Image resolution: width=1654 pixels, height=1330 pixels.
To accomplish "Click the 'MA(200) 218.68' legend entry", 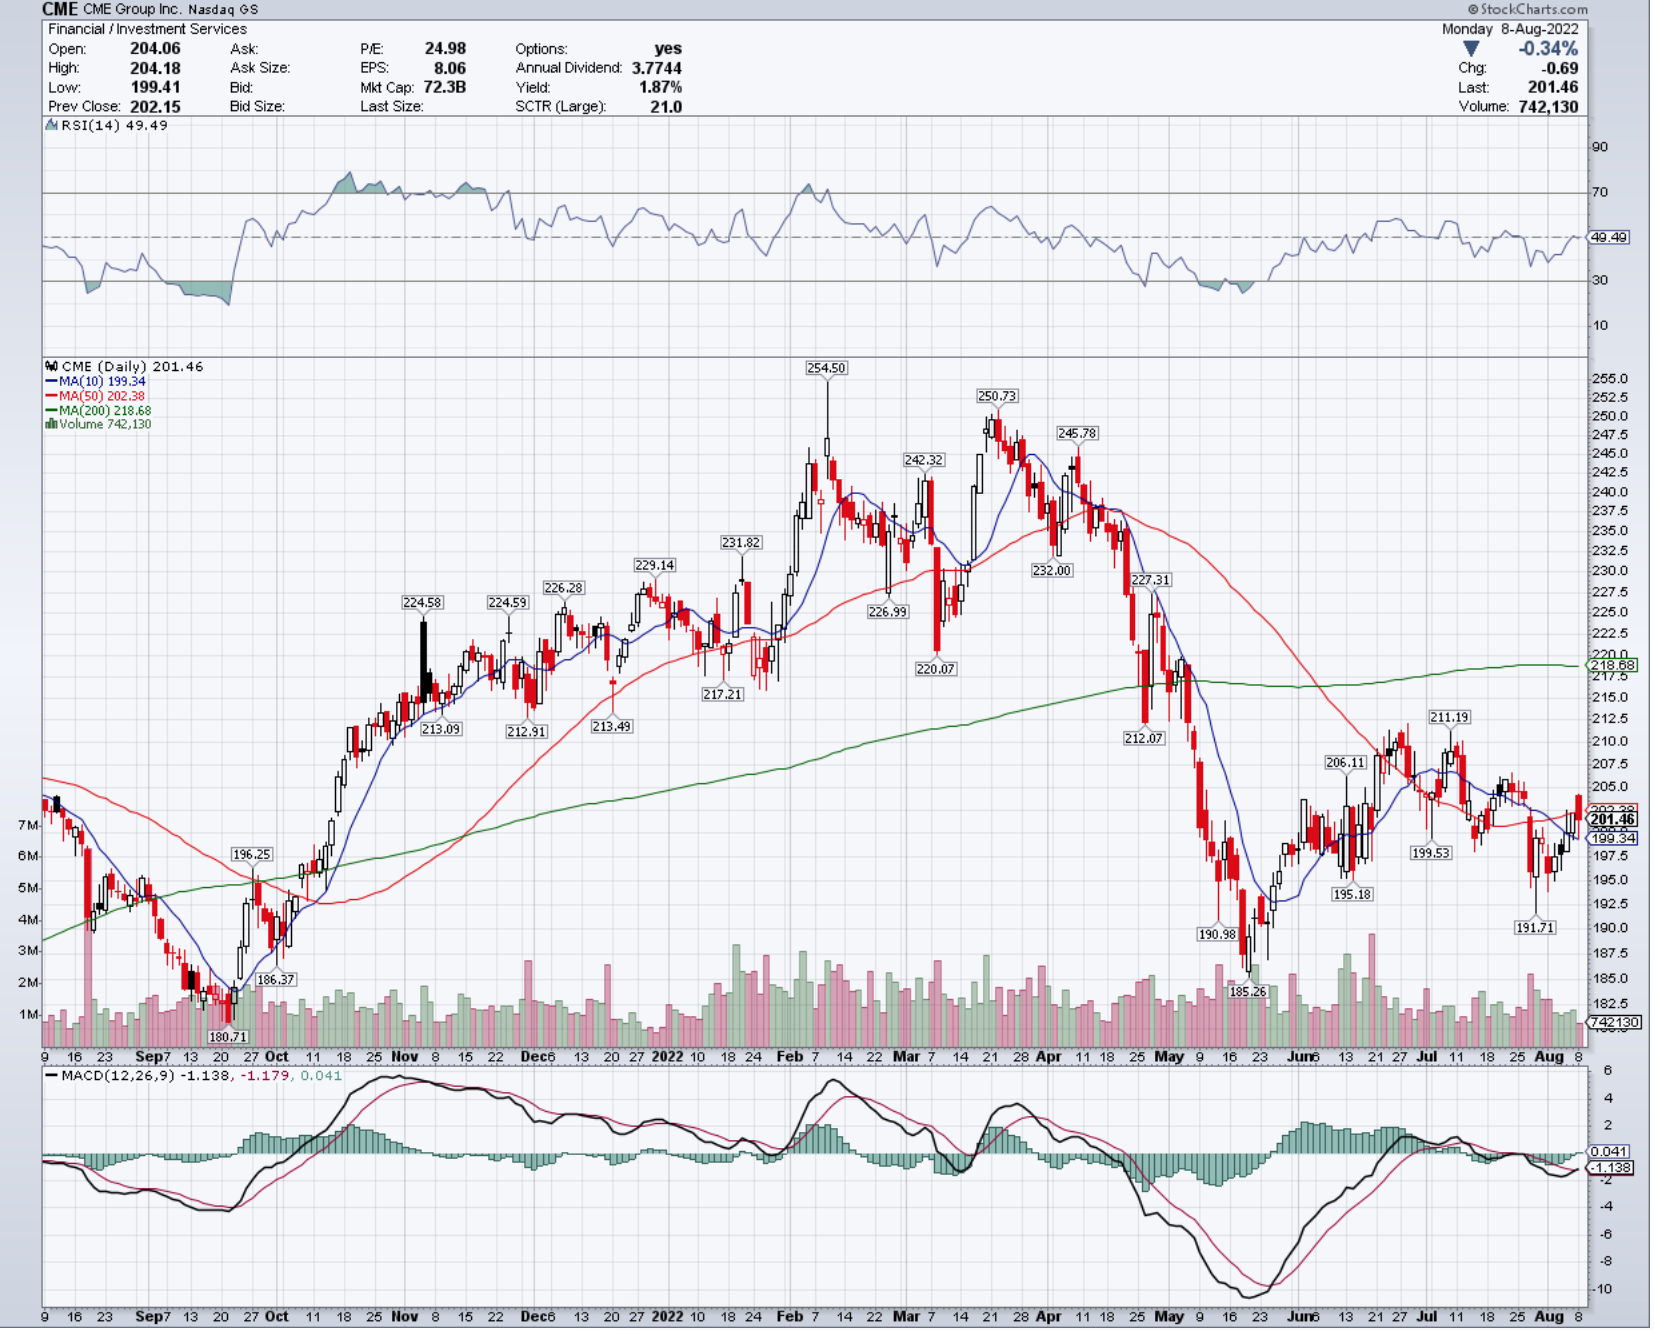I will point(105,410).
